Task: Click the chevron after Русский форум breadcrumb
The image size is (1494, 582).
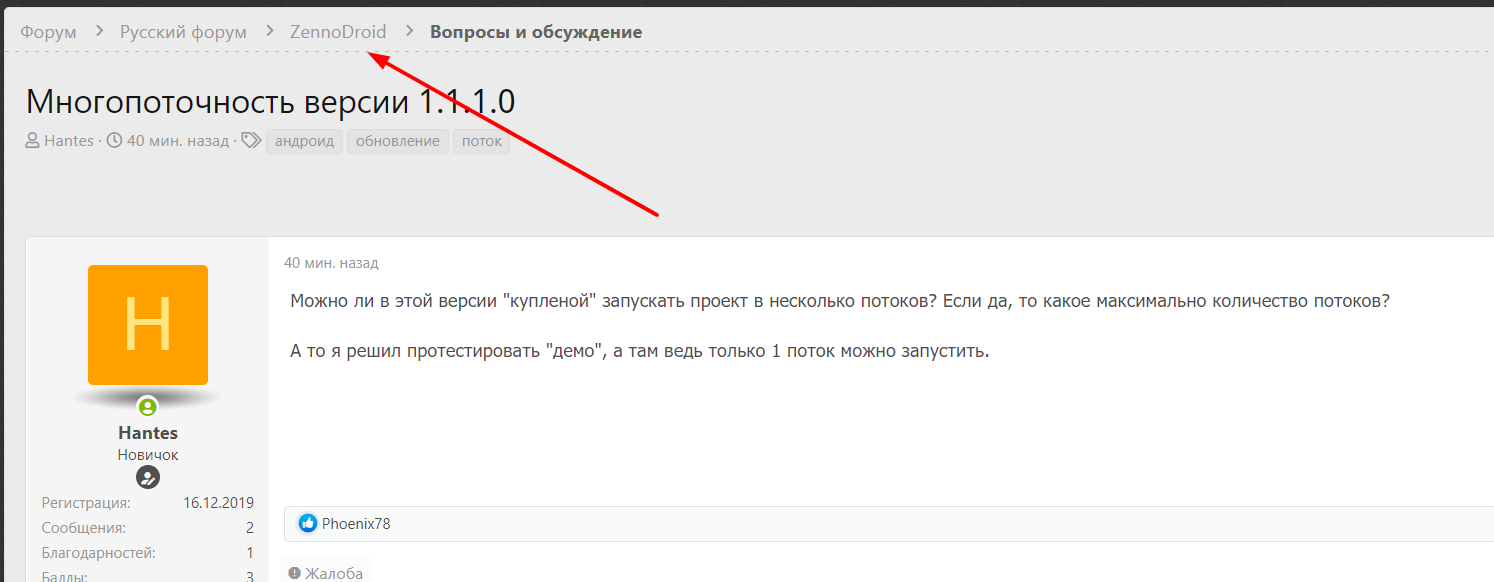Action: (269, 32)
